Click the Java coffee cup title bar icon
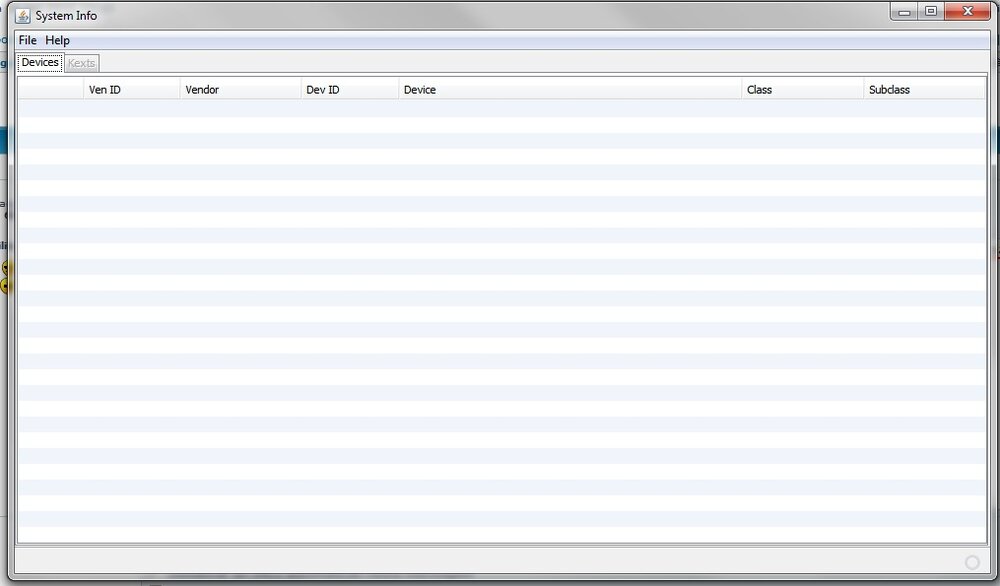Screen dimensions: 1000x586 tap(22, 15)
